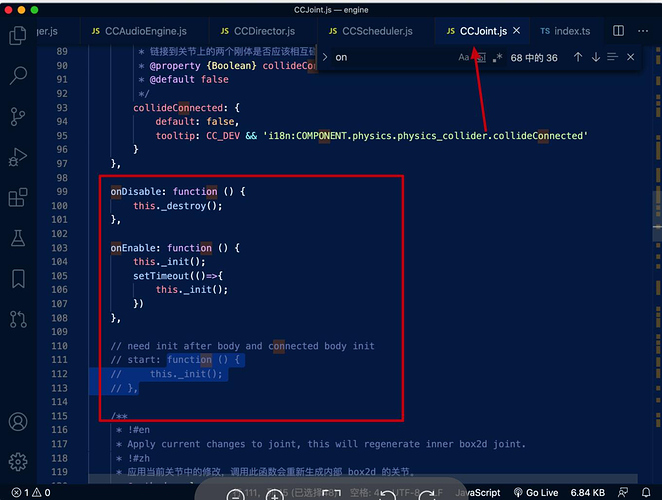Click Go Live in status bar
Image resolution: width=662 pixels, height=500 pixels.
[x=536, y=492]
